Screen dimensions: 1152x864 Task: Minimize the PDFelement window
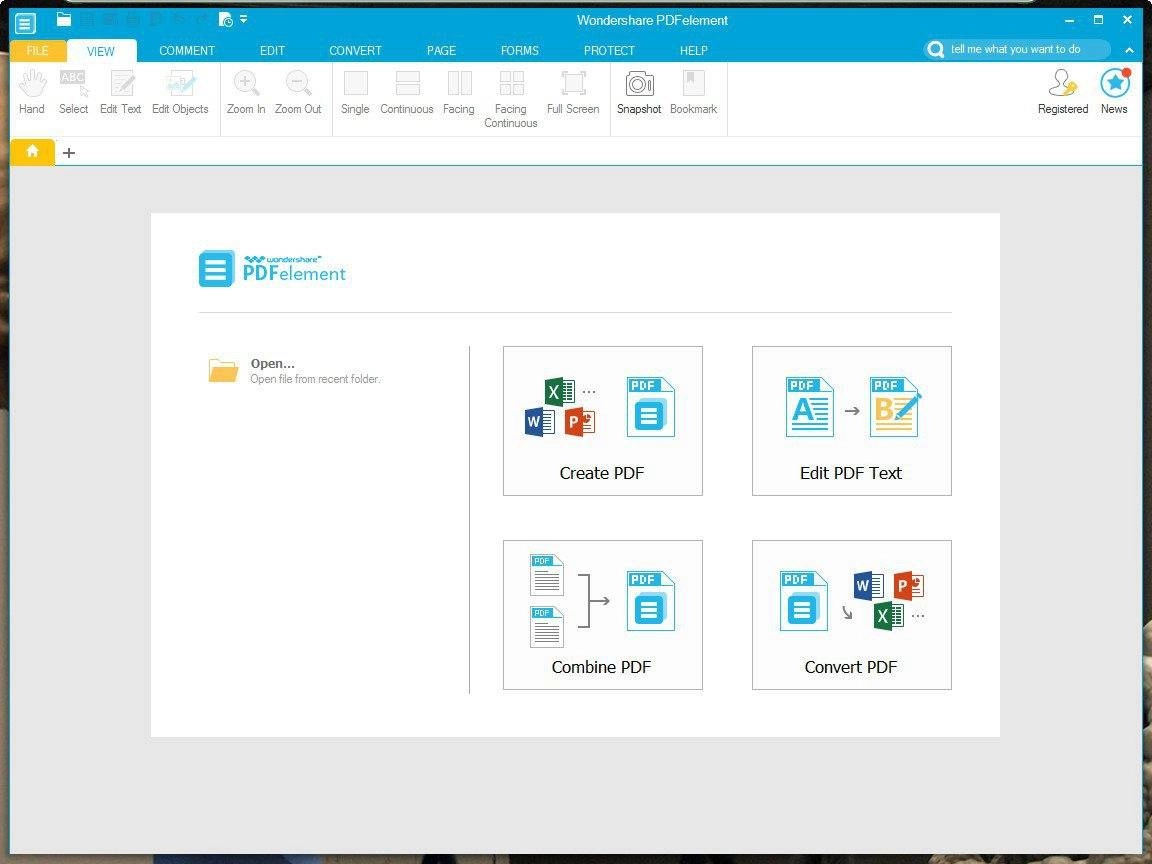1069,21
